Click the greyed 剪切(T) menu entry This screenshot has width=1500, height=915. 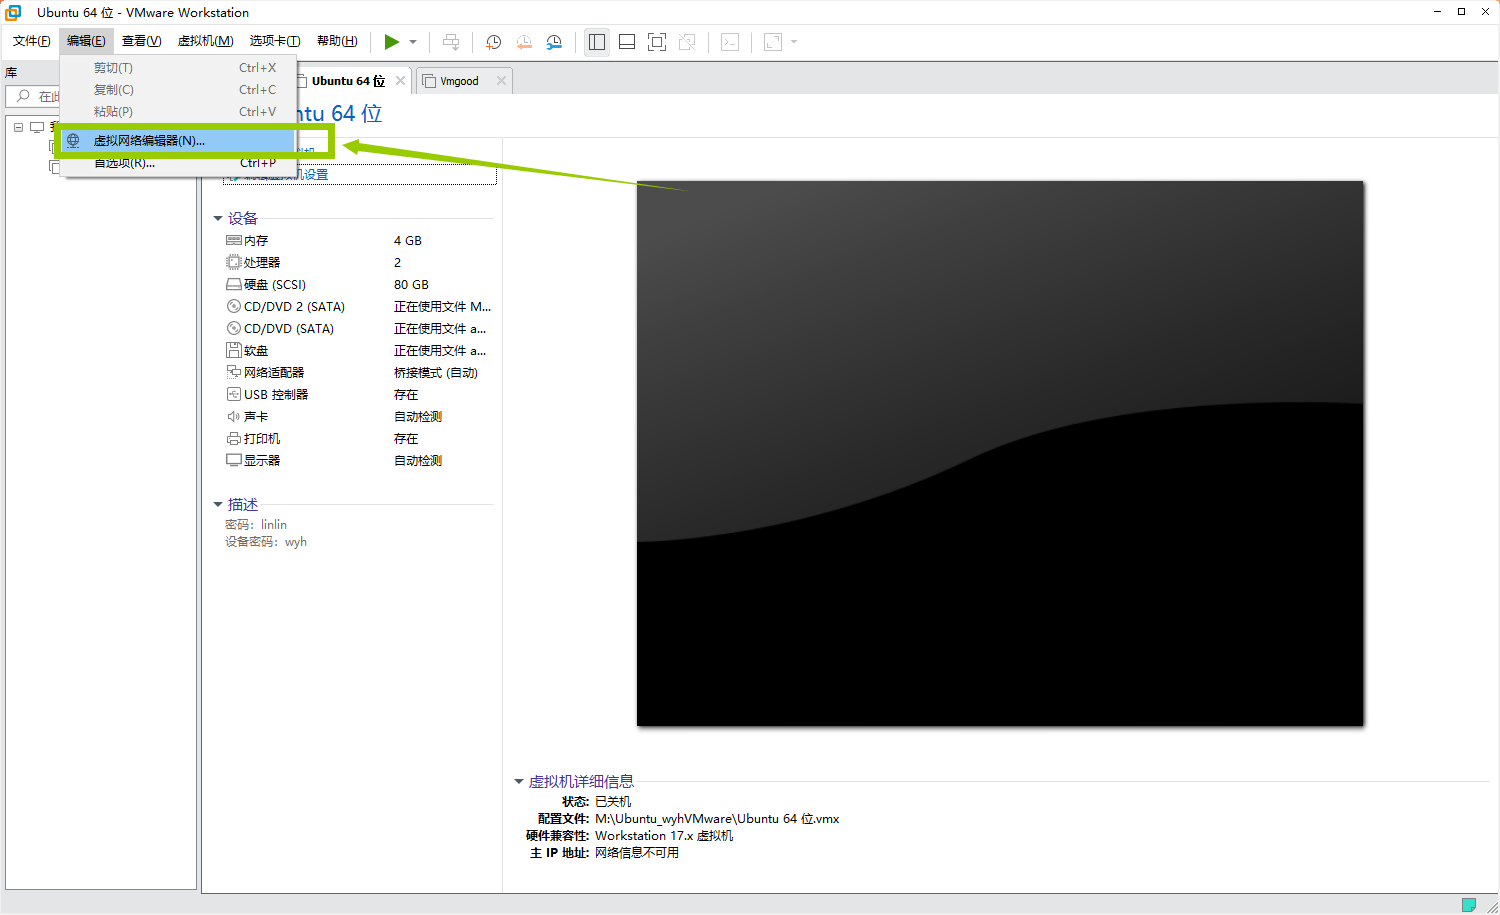click(178, 68)
